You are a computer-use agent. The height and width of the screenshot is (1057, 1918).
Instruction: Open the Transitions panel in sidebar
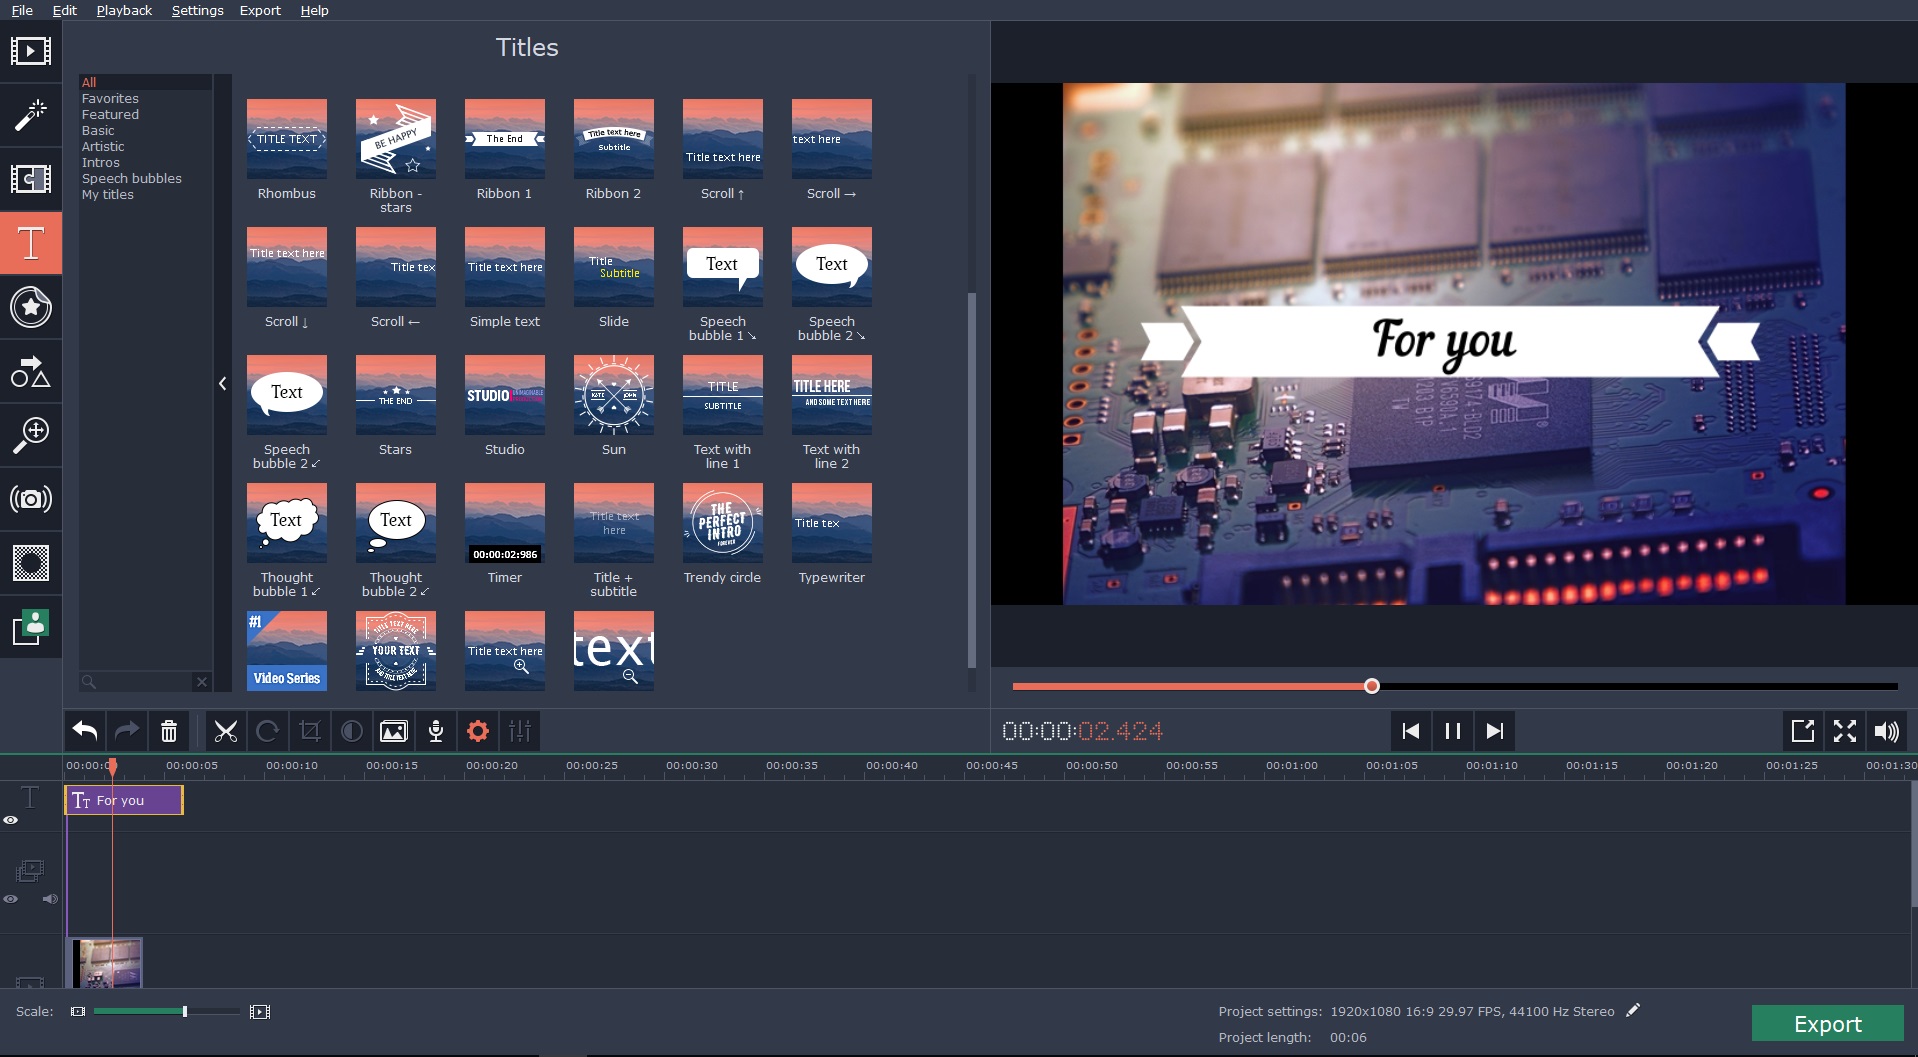point(30,179)
